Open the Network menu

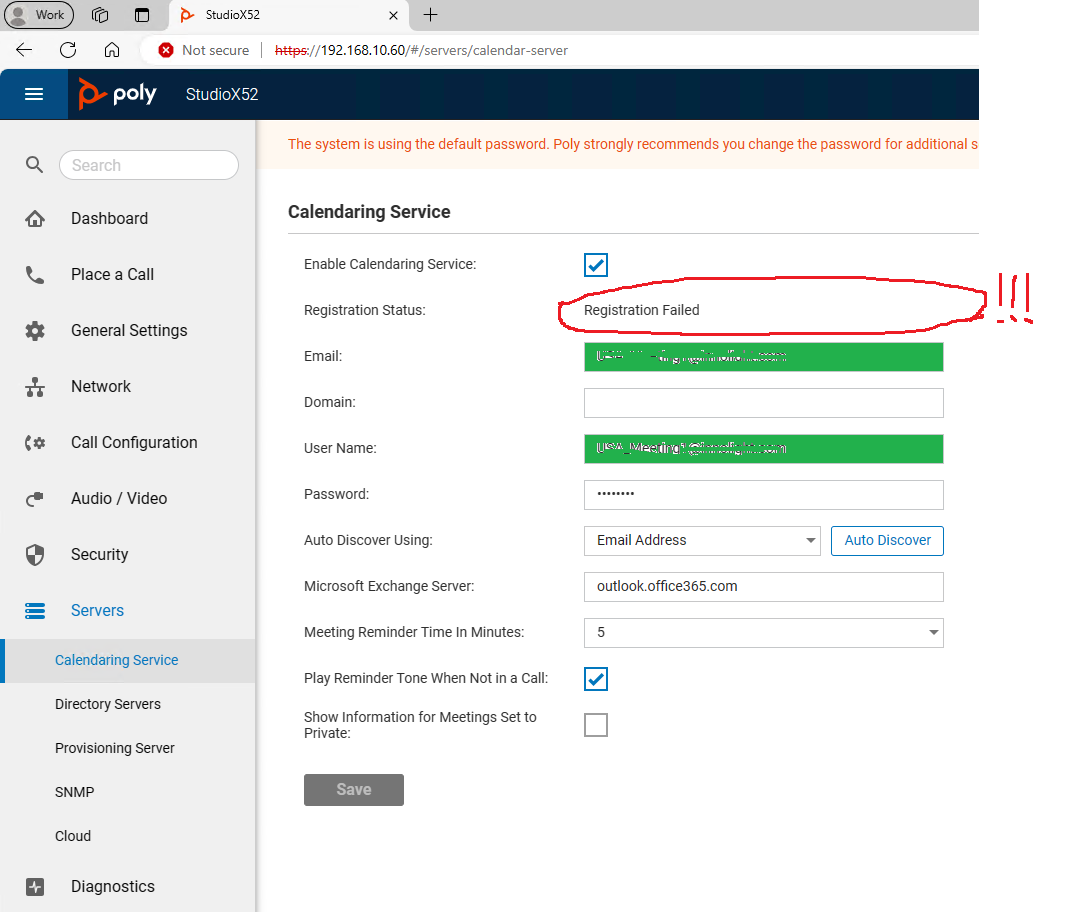coord(101,387)
